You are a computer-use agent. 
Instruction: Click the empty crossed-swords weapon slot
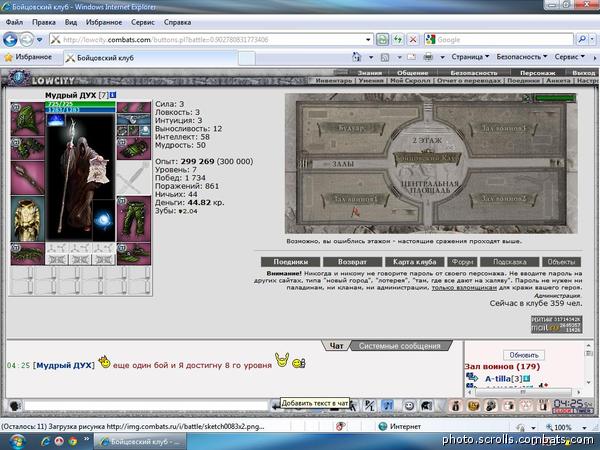(134, 178)
